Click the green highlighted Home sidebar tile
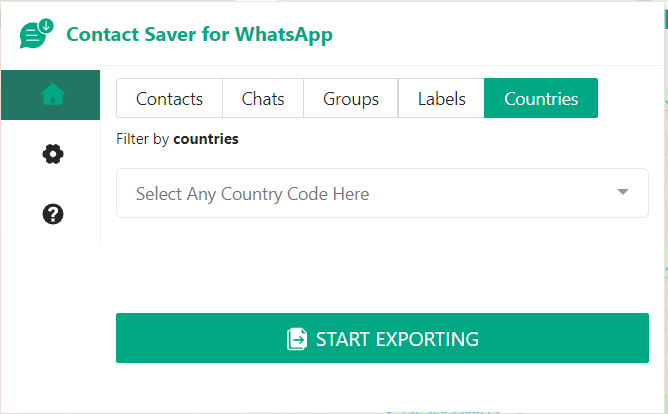Screen dimensions: 668x414 coord(50,95)
